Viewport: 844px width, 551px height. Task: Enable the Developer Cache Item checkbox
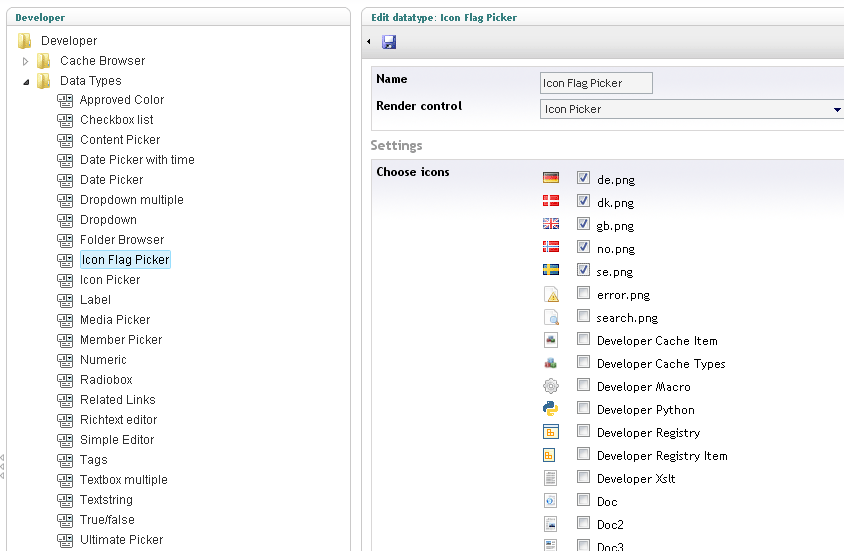pyautogui.click(x=583, y=338)
